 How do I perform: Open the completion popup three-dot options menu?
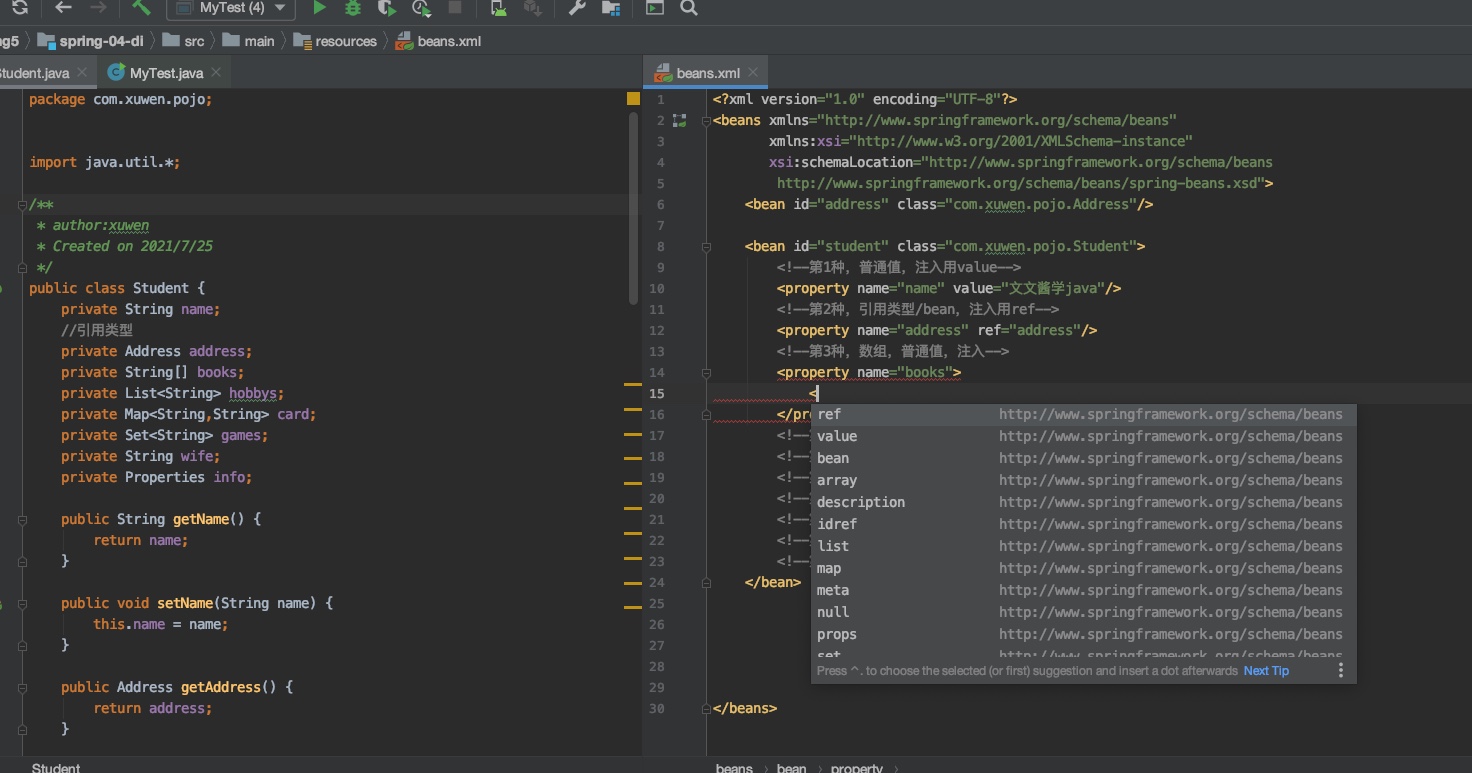[x=1341, y=671]
